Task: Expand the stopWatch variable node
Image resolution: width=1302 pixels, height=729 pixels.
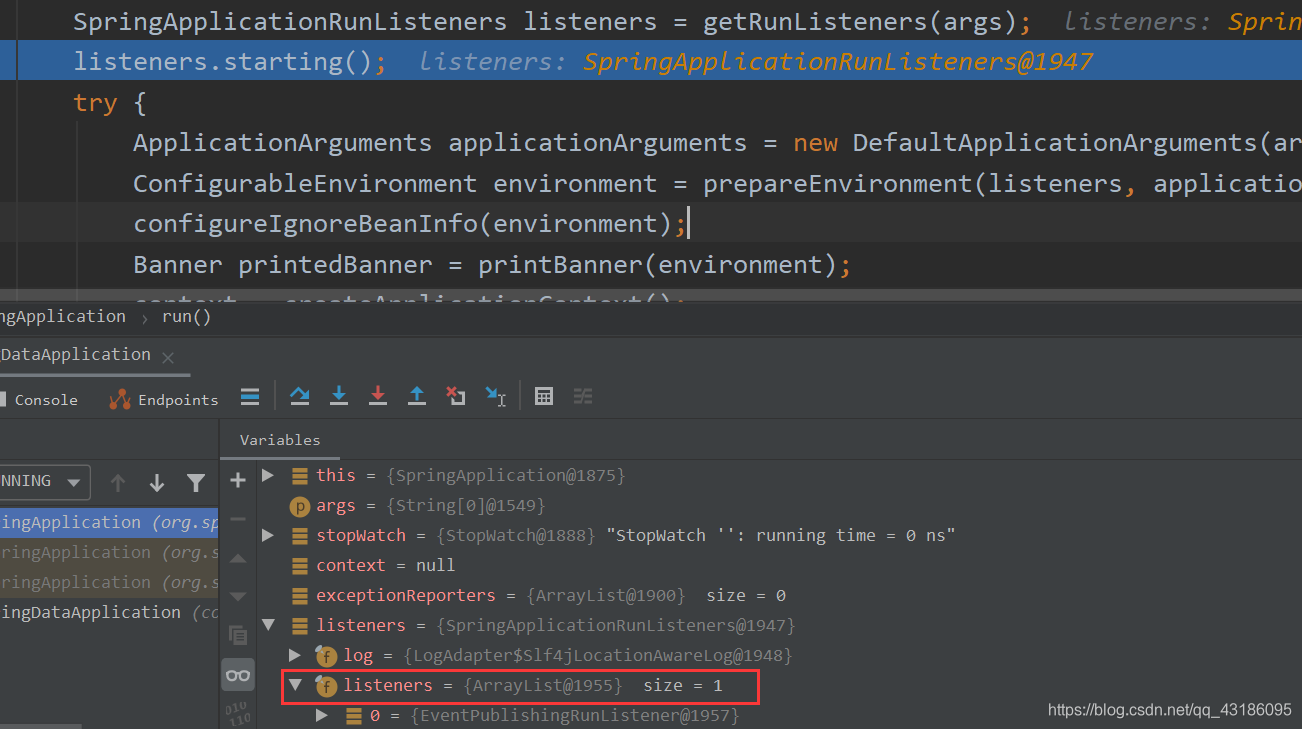Action: 268,535
